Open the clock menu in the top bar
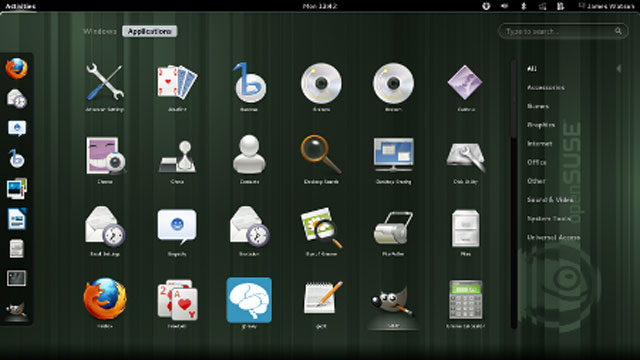Viewport: 640px width, 360px height. point(320,6)
